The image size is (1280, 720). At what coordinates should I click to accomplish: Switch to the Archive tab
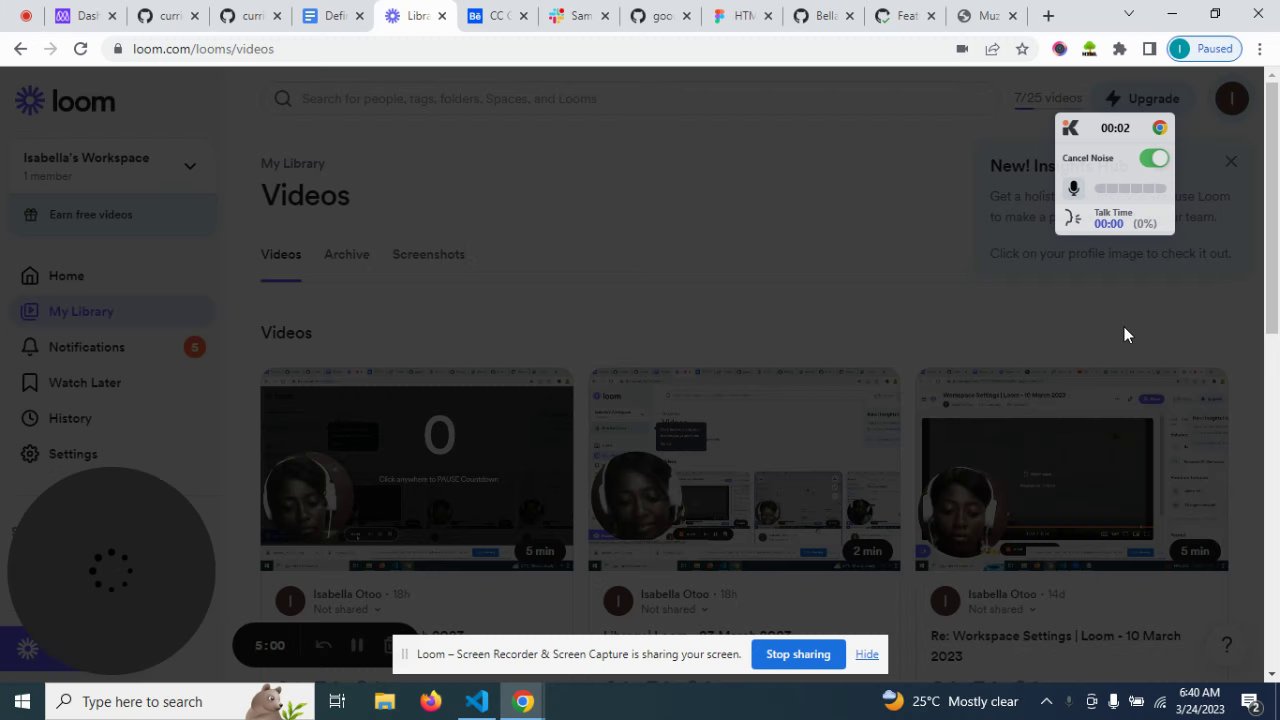coord(346,254)
